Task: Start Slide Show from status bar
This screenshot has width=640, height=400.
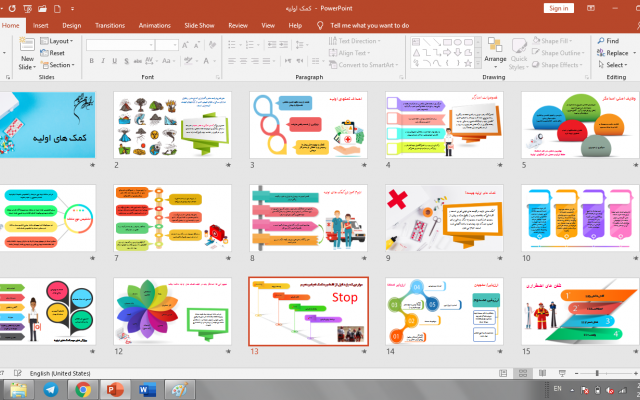Action: pyautogui.click(x=562, y=373)
